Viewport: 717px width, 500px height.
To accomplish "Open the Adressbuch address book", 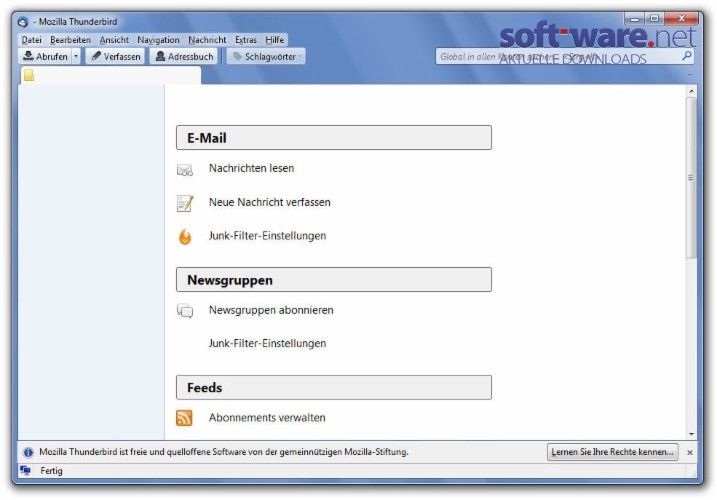I will pos(184,56).
